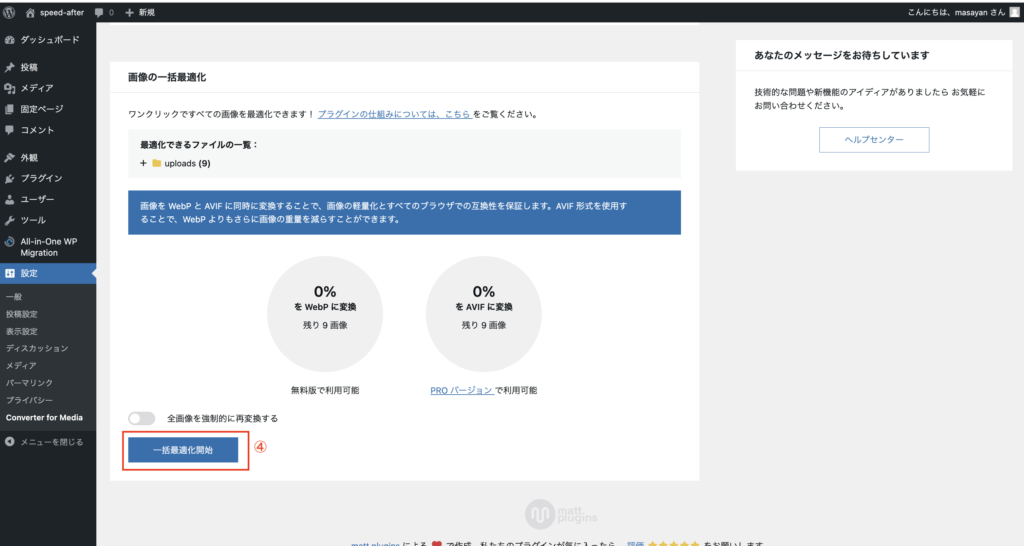This screenshot has width=1024, height=546.
Task: Click the plus 新規 button in admin bar
Action: coord(140,12)
